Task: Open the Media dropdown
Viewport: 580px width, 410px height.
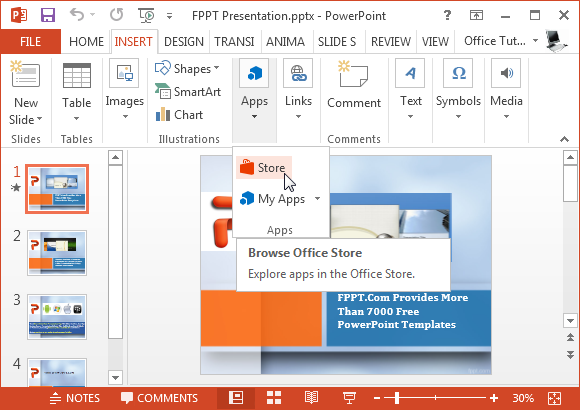Action: click(x=506, y=90)
